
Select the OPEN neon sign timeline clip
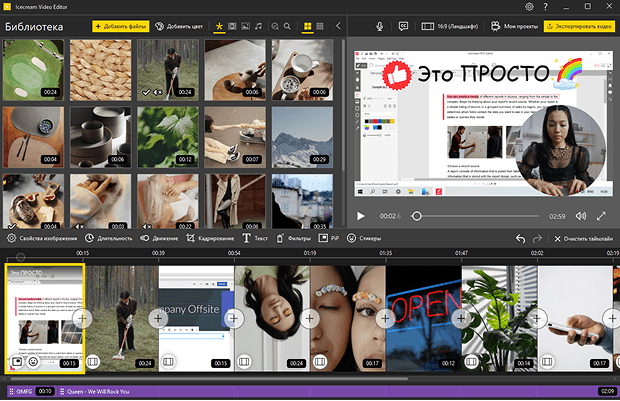tap(423, 319)
